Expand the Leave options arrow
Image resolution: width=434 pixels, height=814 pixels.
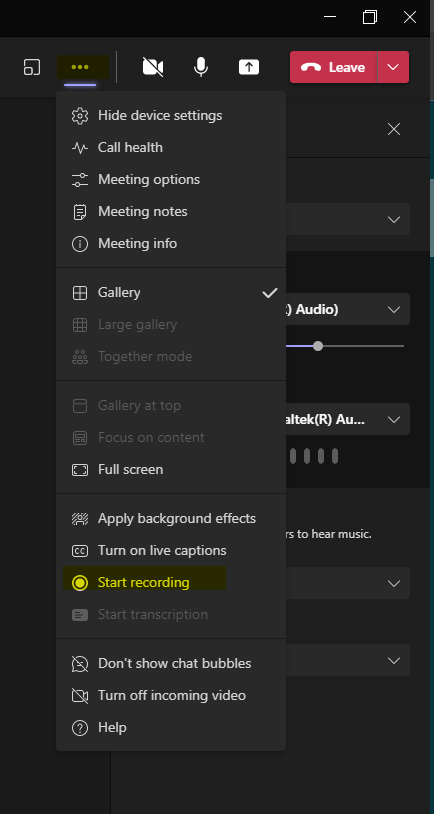pyautogui.click(x=393, y=67)
